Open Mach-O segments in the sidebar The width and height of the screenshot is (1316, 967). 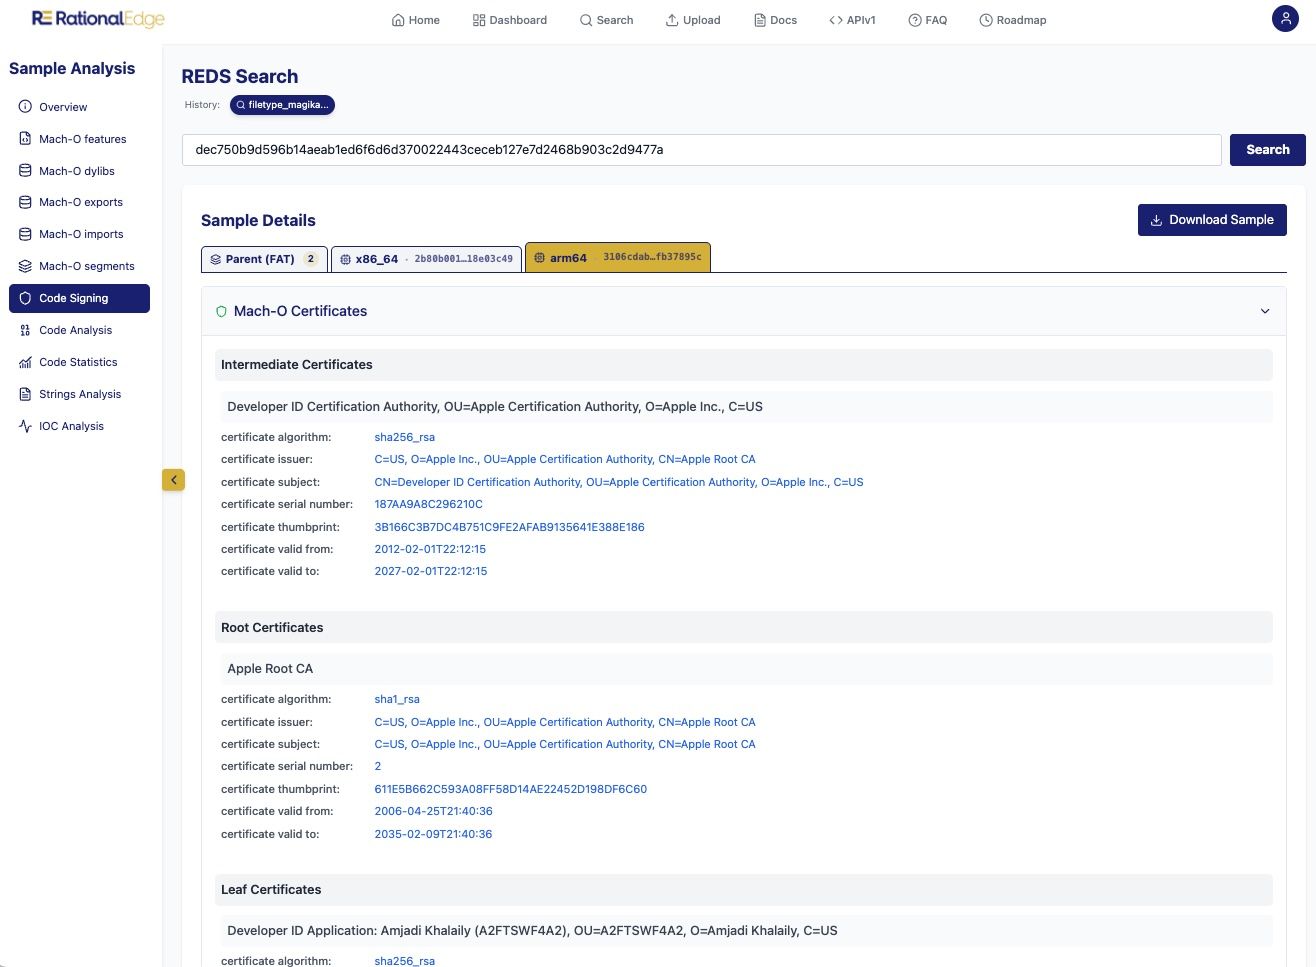point(86,266)
